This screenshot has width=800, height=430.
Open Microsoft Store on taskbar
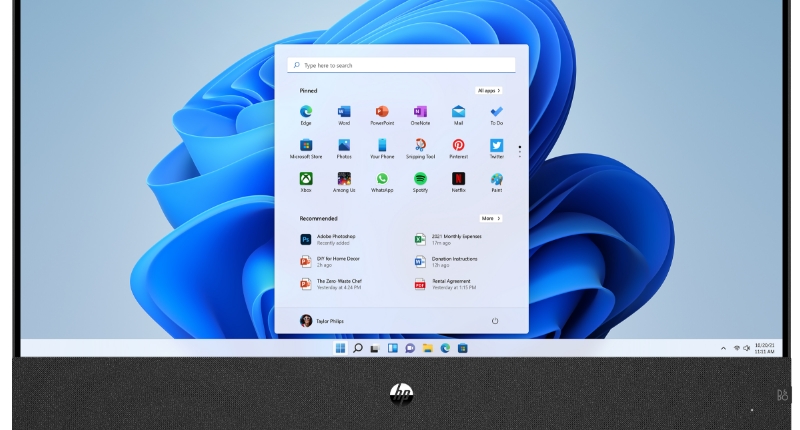tap(462, 348)
